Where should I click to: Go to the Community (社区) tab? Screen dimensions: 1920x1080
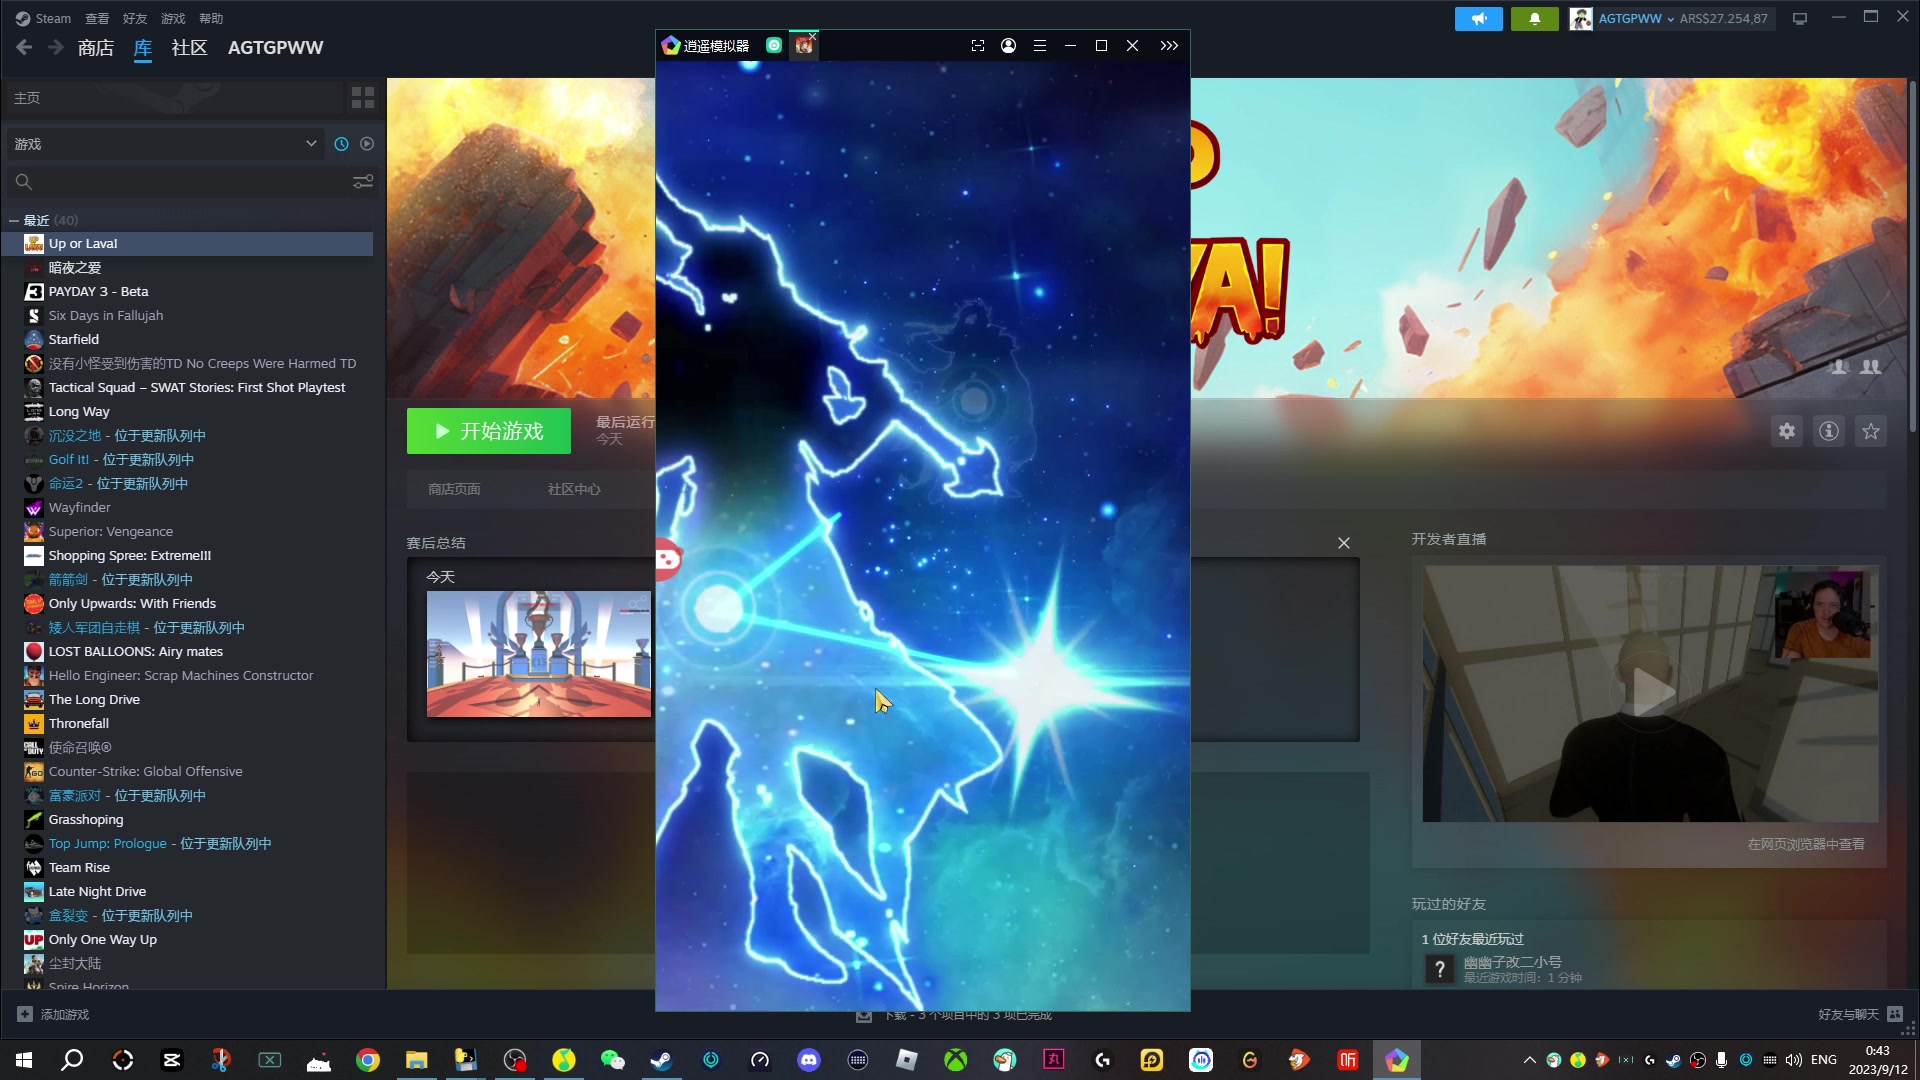click(189, 47)
